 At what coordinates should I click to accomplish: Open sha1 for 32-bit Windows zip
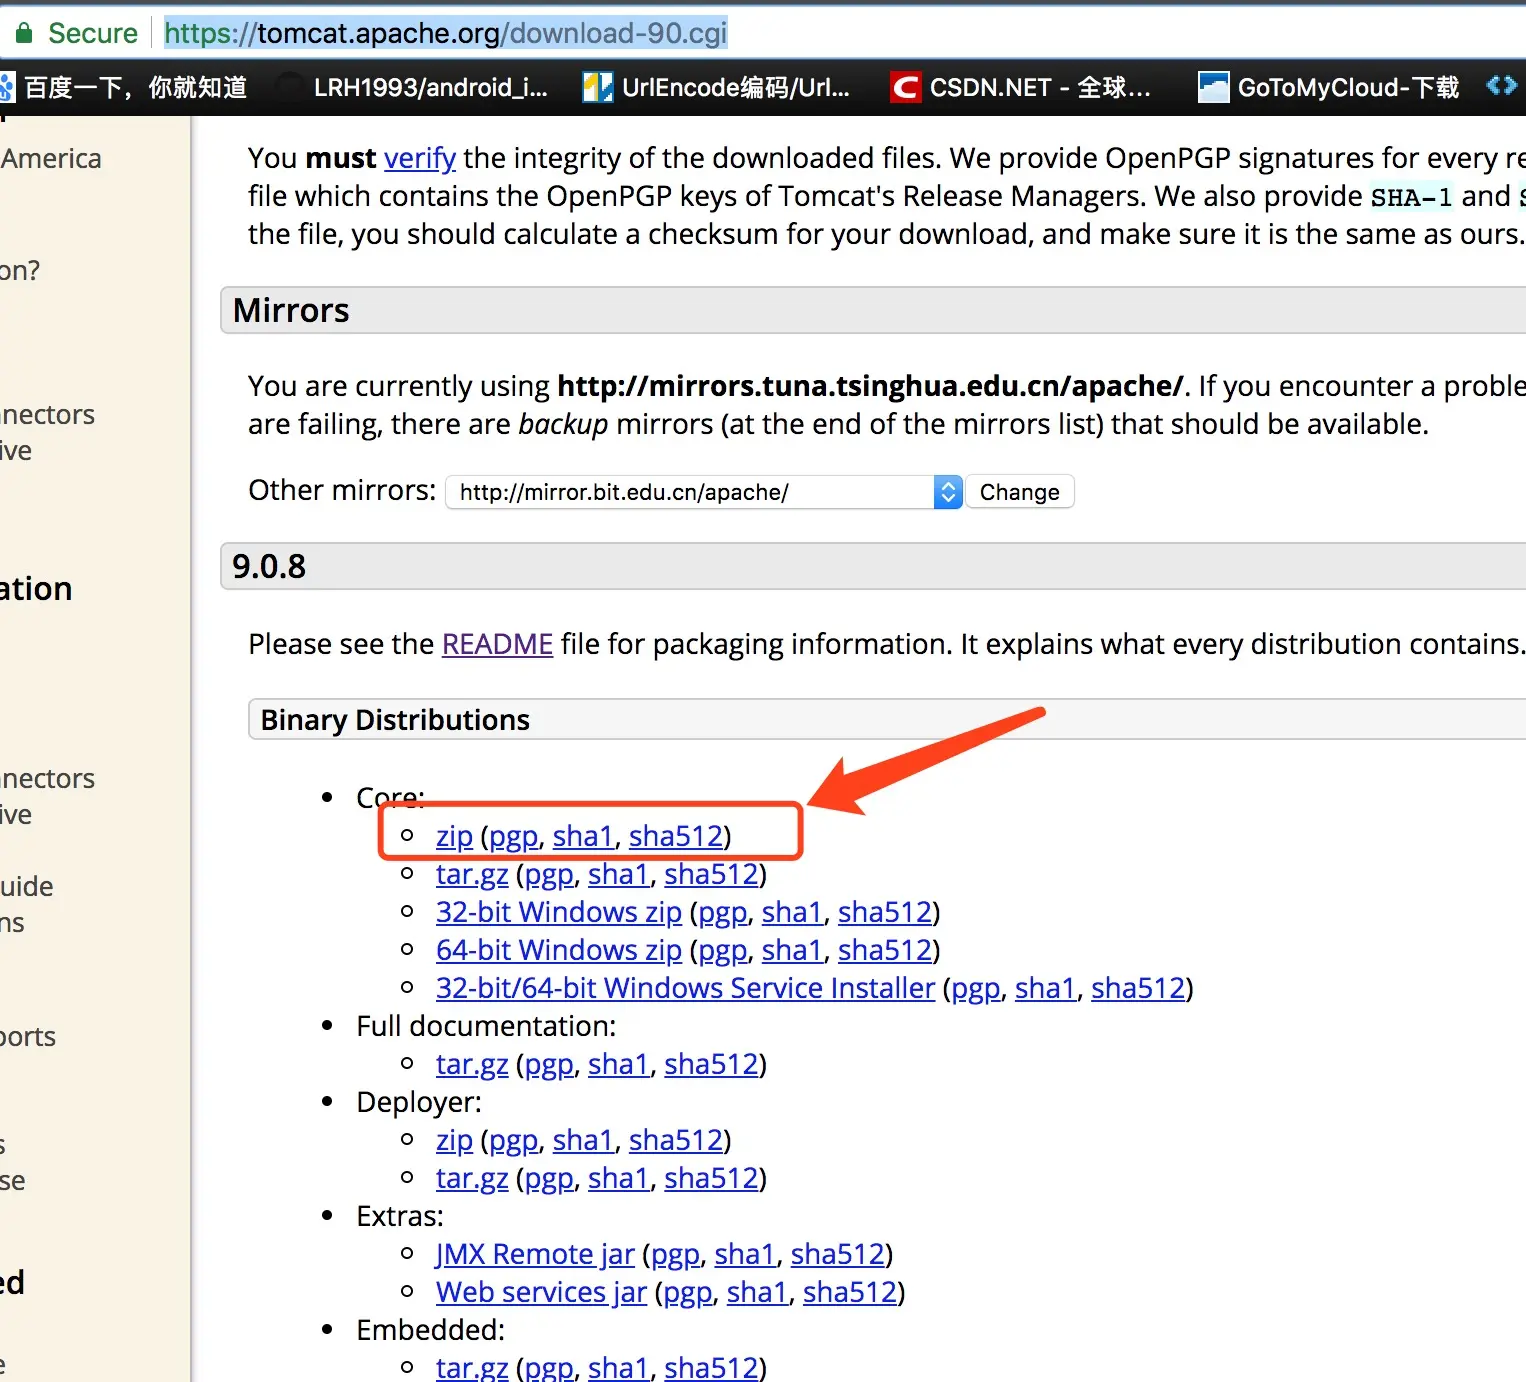click(792, 912)
